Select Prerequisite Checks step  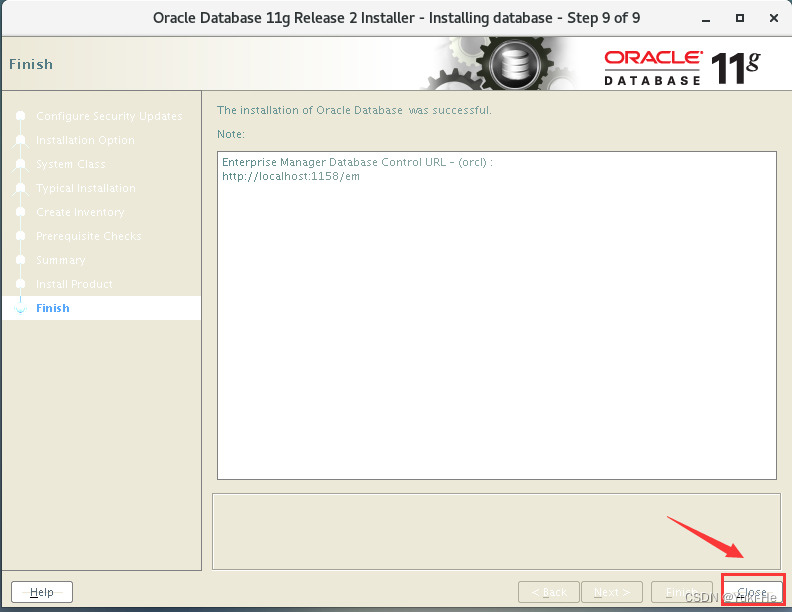tap(88, 236)
